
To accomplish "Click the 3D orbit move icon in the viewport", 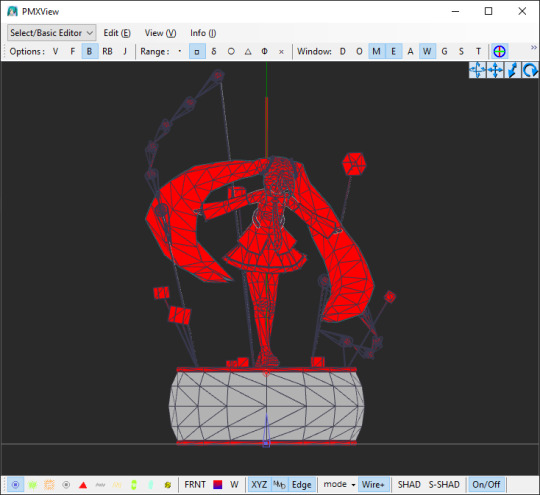I will pos(477,70).
